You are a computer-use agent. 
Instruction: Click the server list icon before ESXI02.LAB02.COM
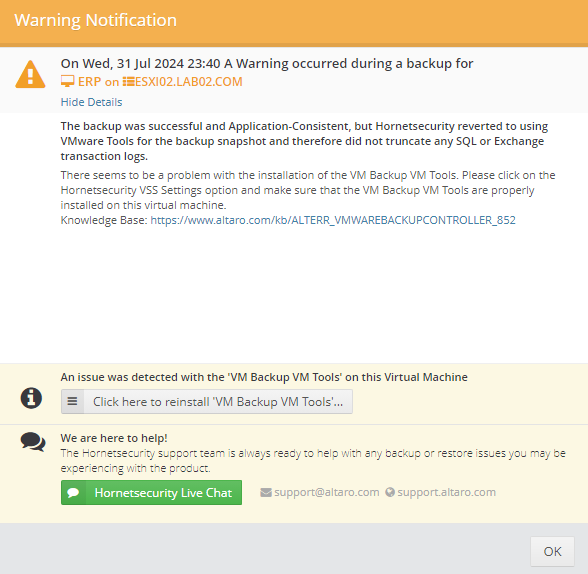128,81
